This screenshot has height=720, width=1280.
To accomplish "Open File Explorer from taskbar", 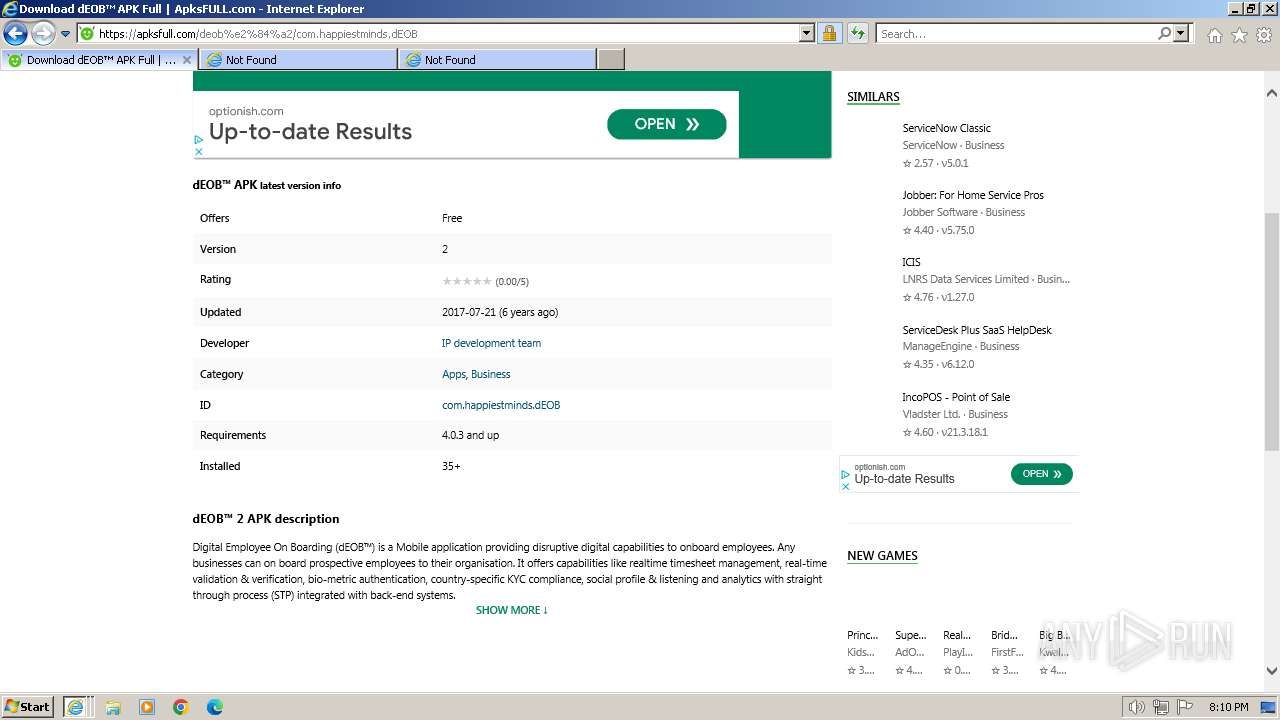I will coord(113,707).
